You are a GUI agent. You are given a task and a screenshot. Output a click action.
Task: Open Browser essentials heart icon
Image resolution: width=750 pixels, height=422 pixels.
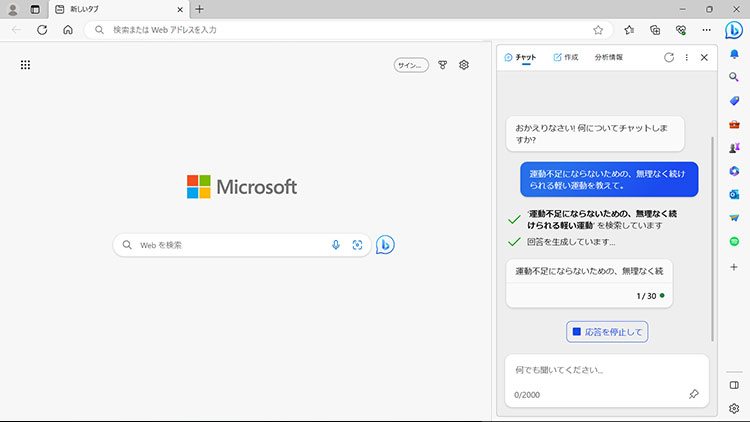[681, 30]
